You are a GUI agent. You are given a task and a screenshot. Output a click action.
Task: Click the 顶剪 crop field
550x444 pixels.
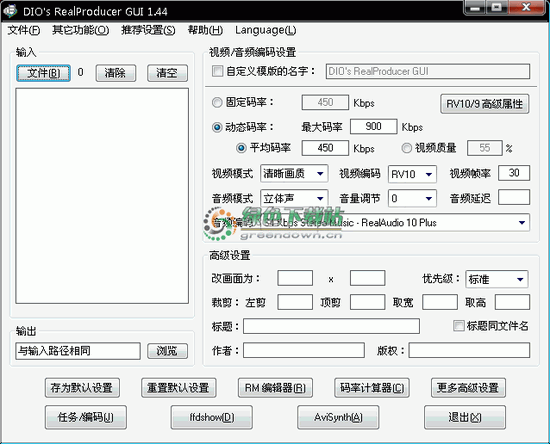coord(367,302)
